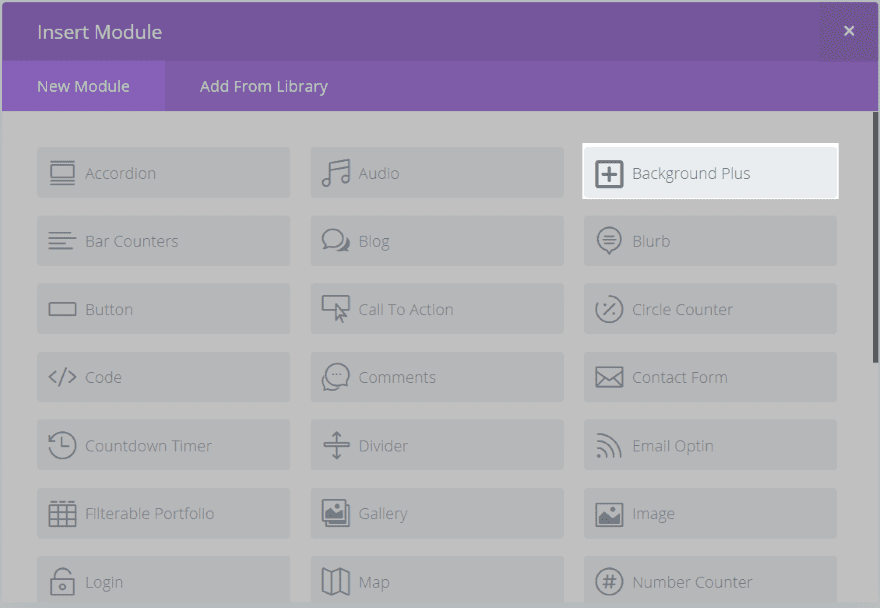This screenshot has height=608, width=880.
Task: Add the Call To Action module
Action: click(437, 310)
